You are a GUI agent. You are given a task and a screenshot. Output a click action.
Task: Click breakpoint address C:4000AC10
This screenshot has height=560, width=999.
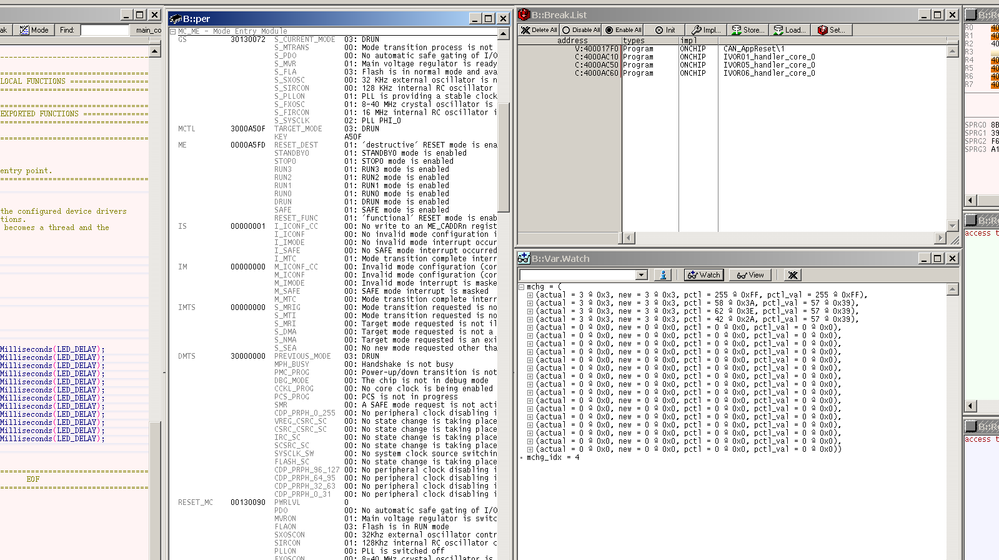596,57
